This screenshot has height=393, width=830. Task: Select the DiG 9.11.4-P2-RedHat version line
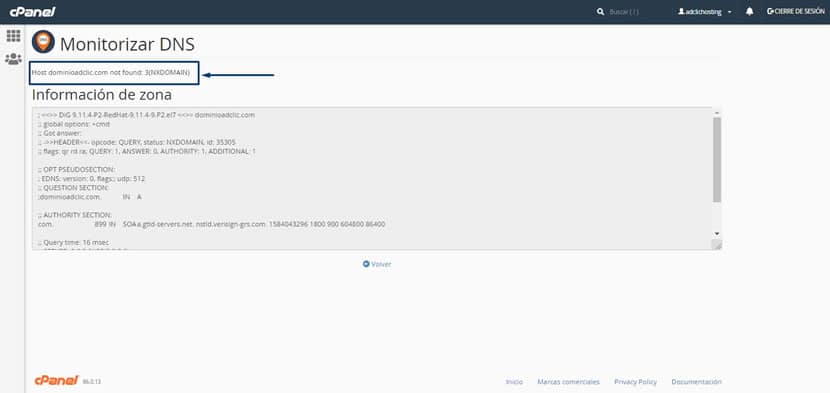coord(147,115)
